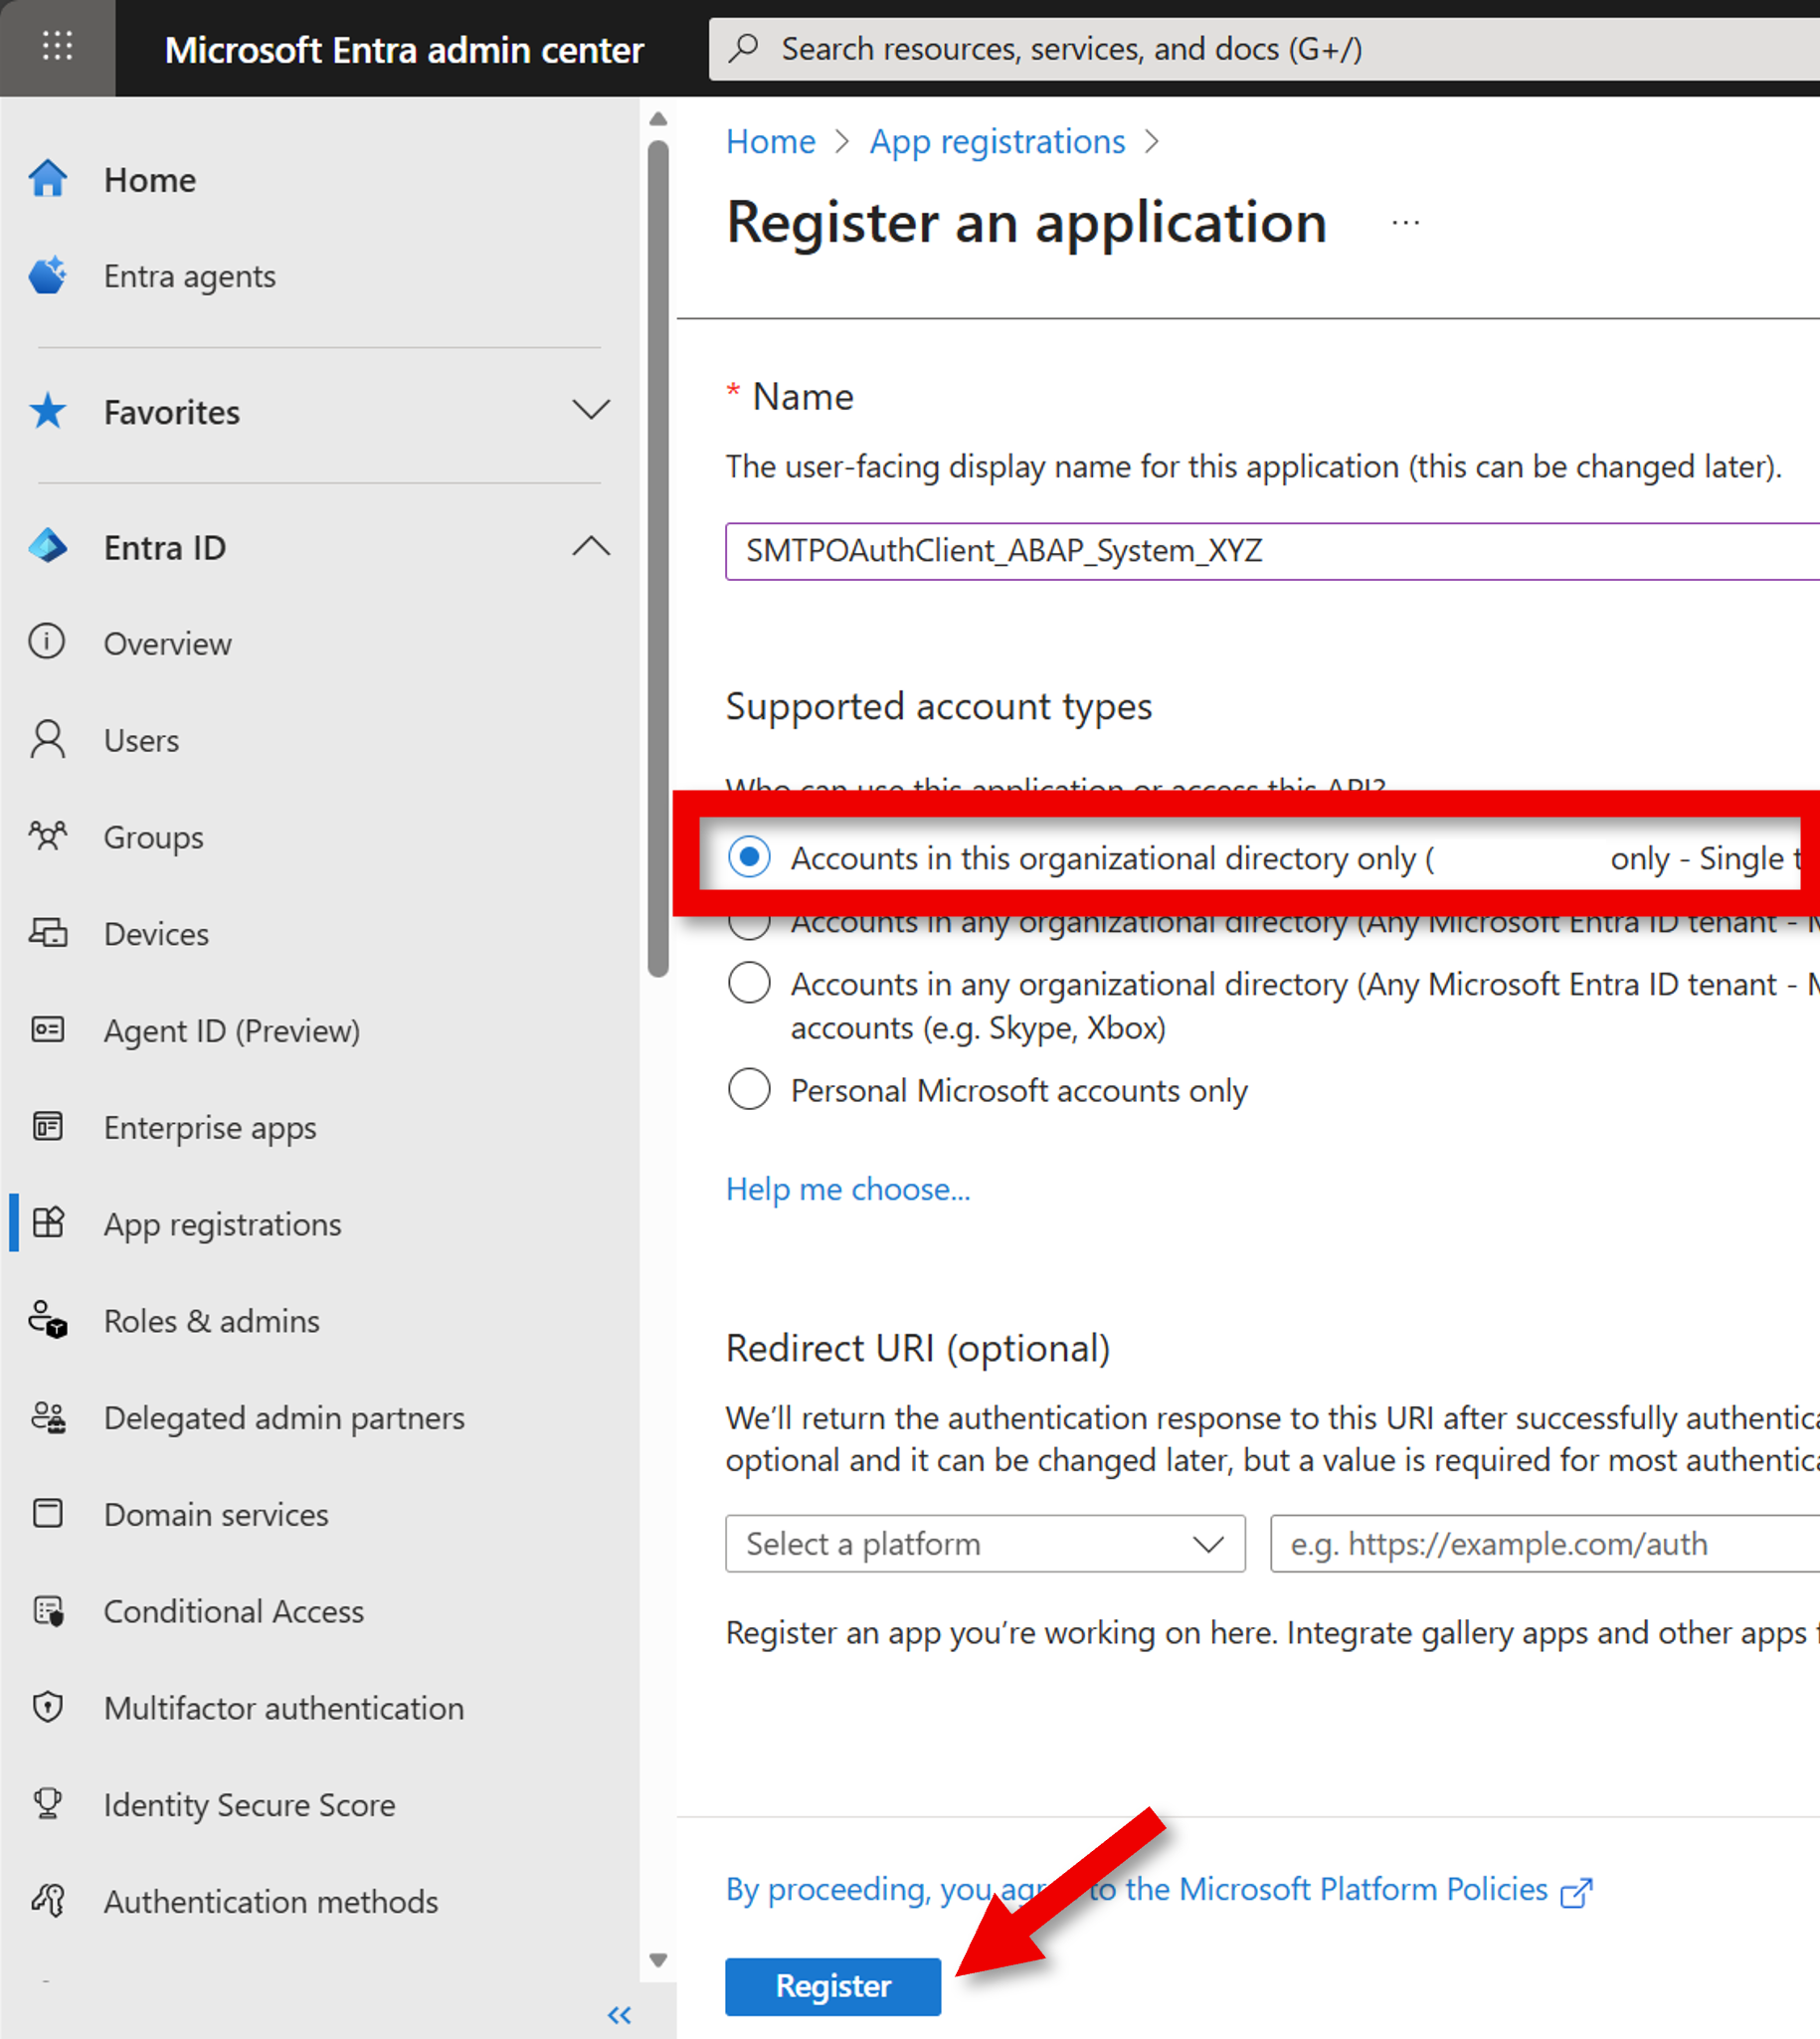Select Accounts in this organizational directory only
The width and height of the screenshot is (1820, 2039).
click(749, 857)
